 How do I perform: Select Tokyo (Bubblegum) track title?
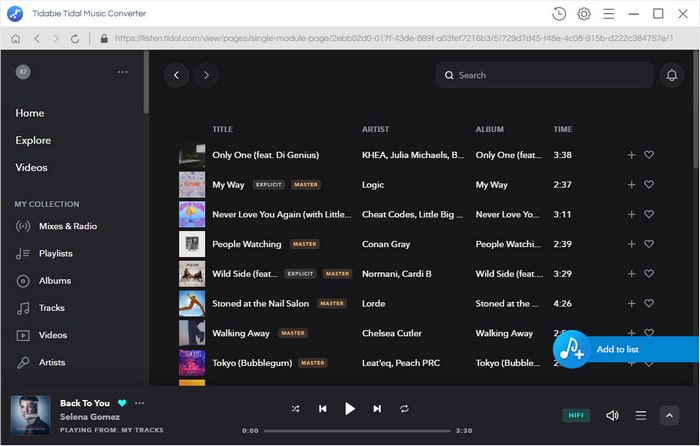point(252,363)
